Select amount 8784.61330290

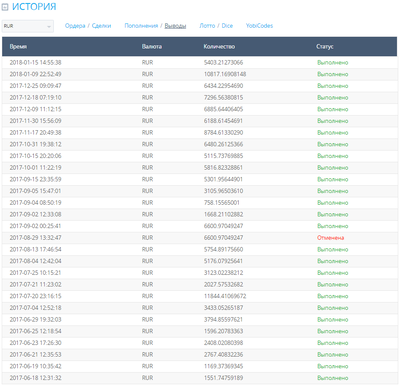[223, 133]
